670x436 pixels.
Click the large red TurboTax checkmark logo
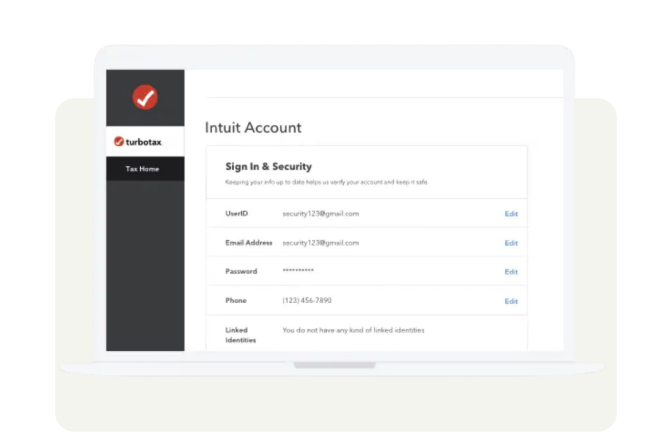point(145,97)
